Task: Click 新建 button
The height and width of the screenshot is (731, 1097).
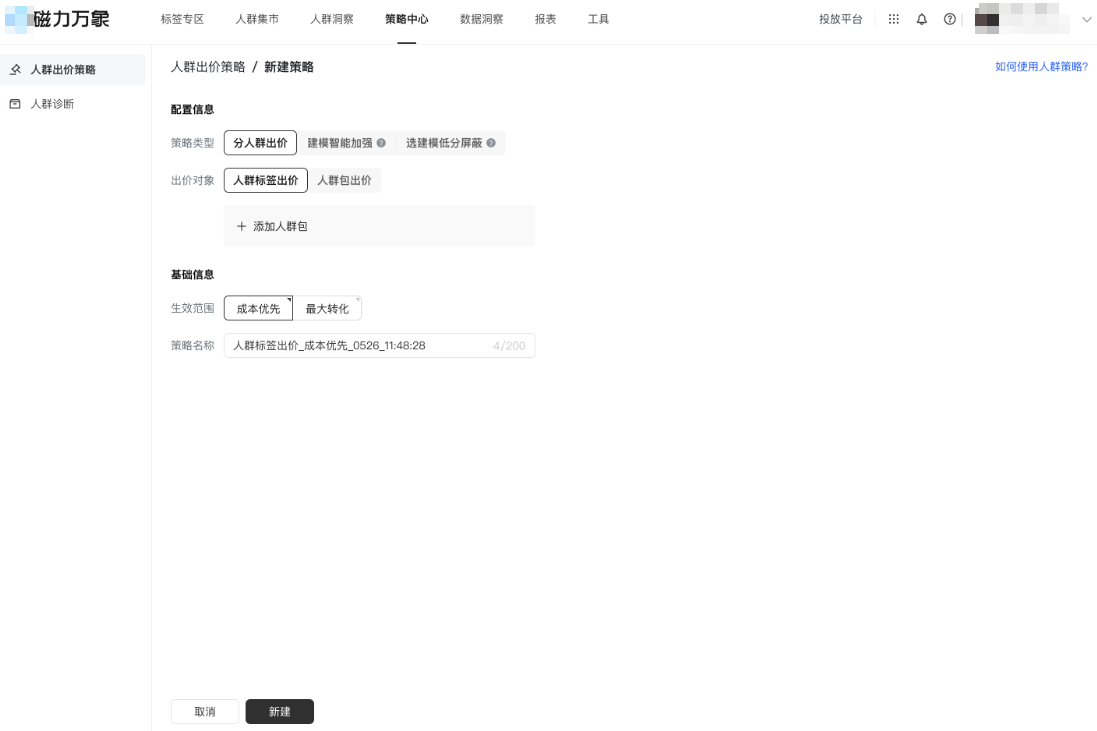Action: pyautogui.click(x=280, y=711)
